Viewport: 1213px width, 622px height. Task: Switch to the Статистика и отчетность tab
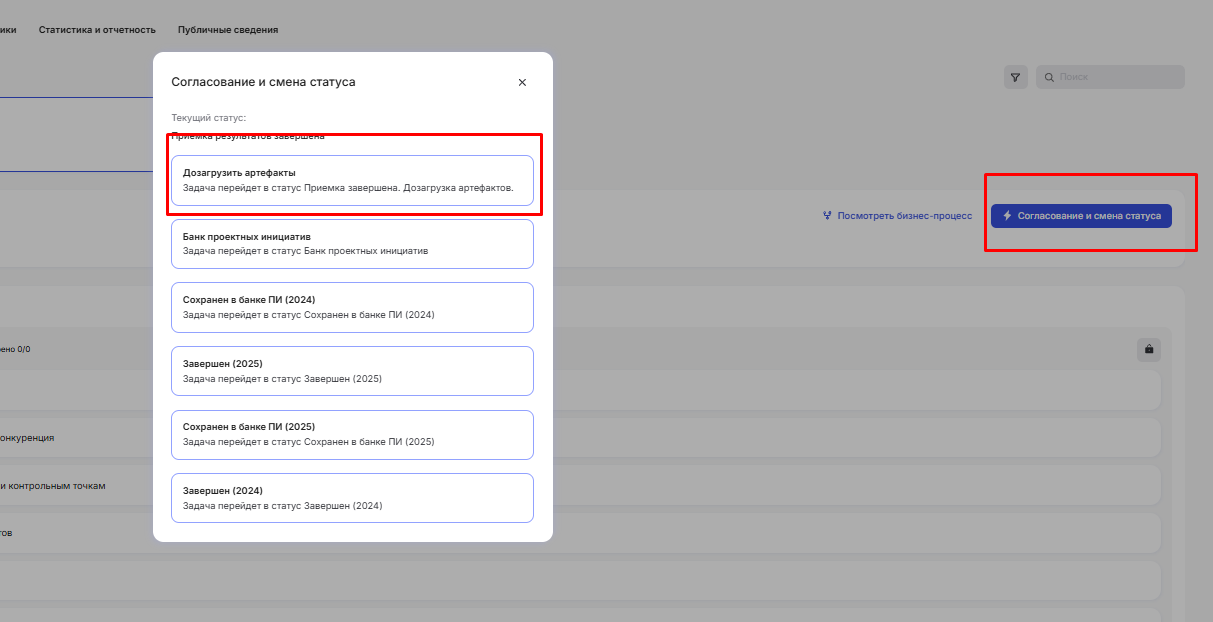click(x=98, y=30)
